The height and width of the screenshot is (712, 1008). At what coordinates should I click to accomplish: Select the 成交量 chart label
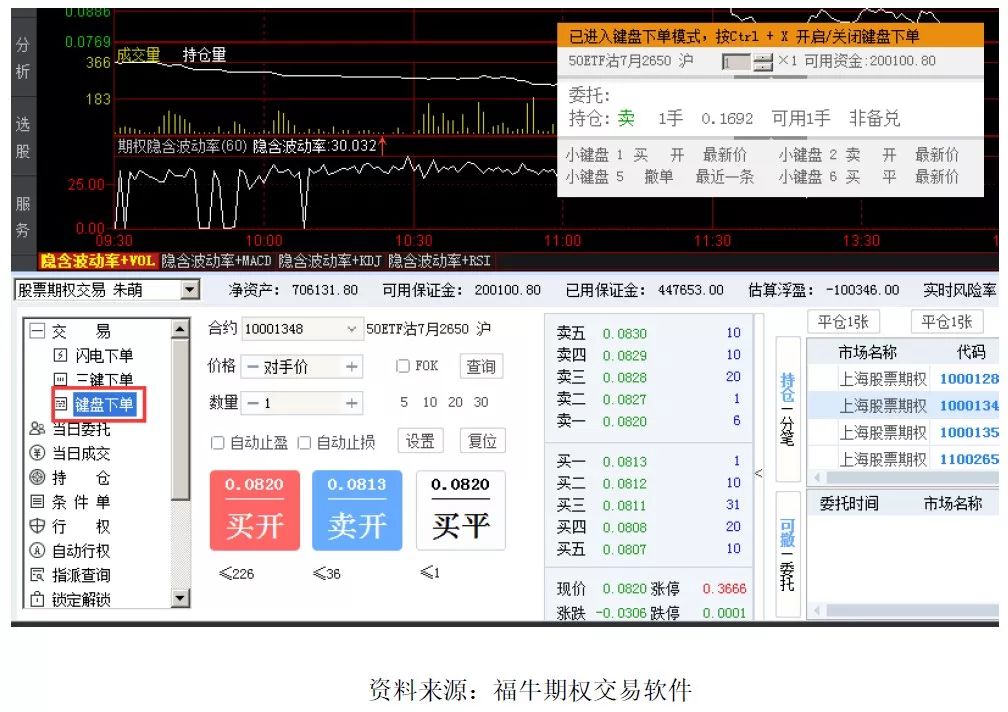pos(138,55)
